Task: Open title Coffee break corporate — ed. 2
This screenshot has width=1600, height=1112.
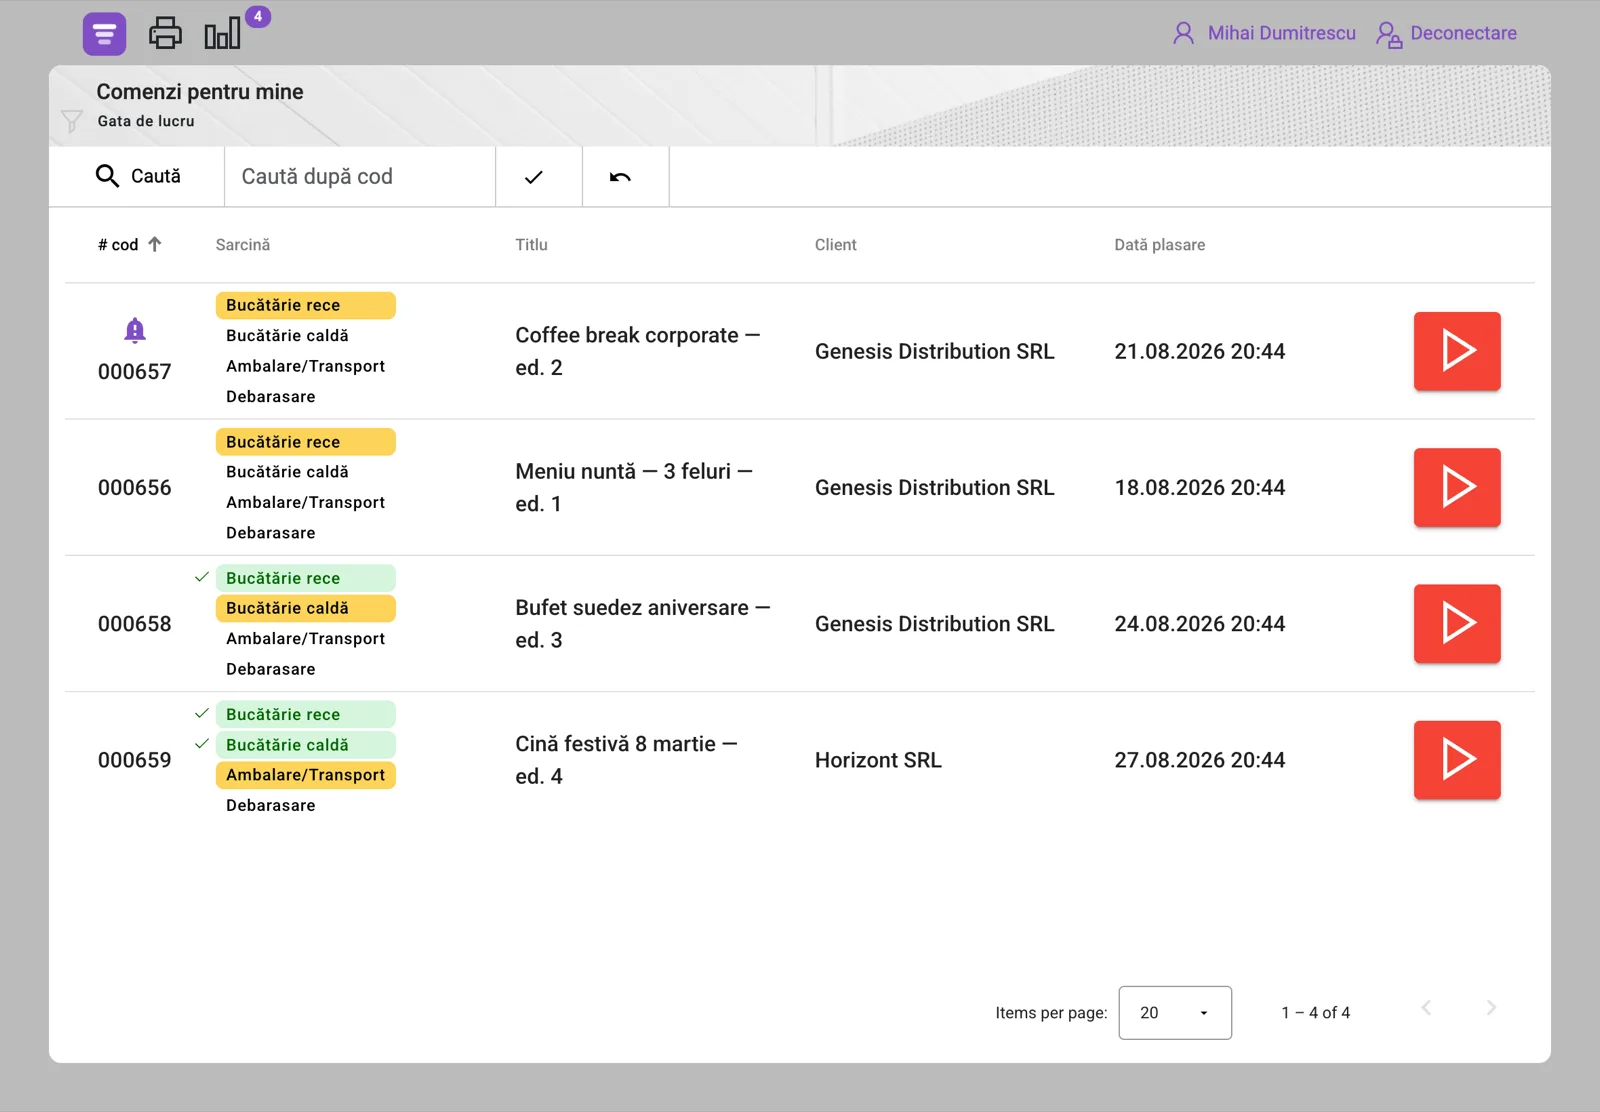Action: coord(638,351)
